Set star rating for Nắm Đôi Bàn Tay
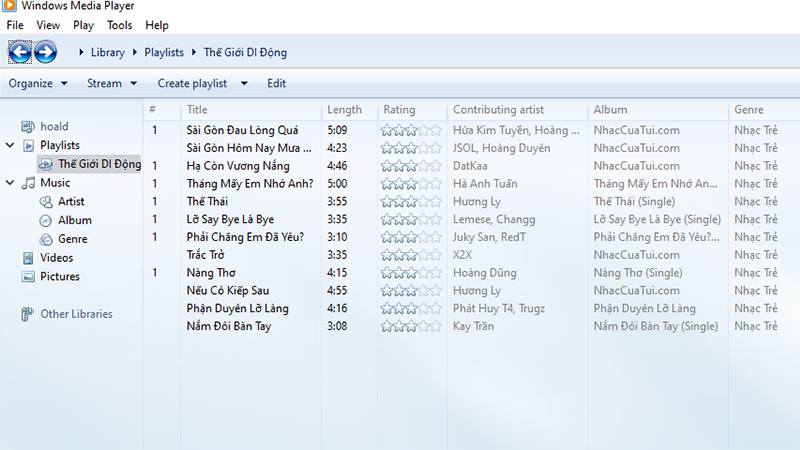Viewport: 800px width, 450px height. [x=411, y=326]
